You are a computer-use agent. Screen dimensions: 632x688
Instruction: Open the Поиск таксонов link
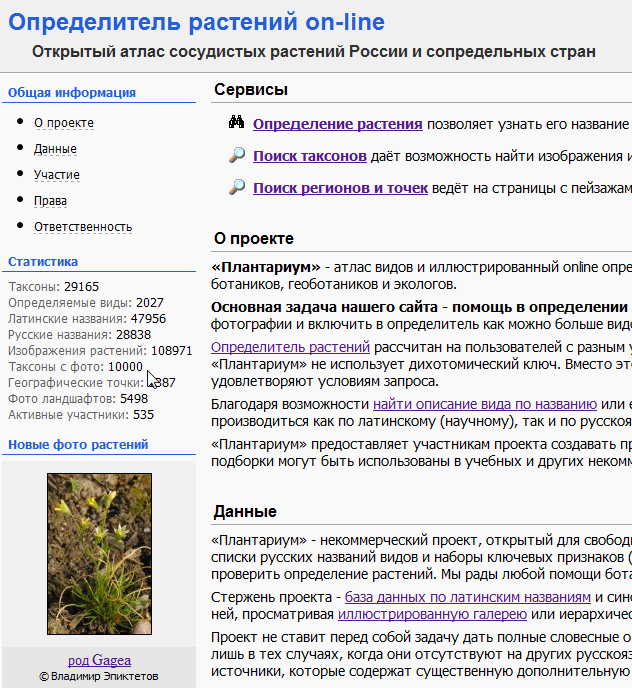pyautogui.click(x=309, y=156)
